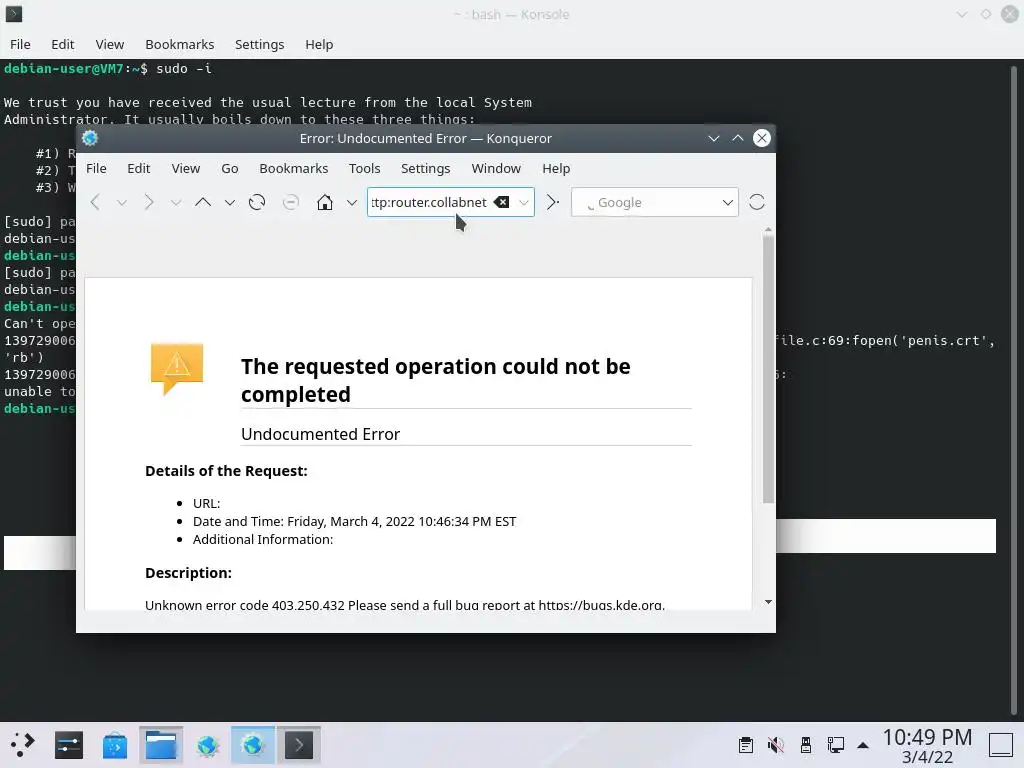Screen dimensions: 1024x768
Task: Open the Google search box dropdown
Action: (x=728, y=202)
